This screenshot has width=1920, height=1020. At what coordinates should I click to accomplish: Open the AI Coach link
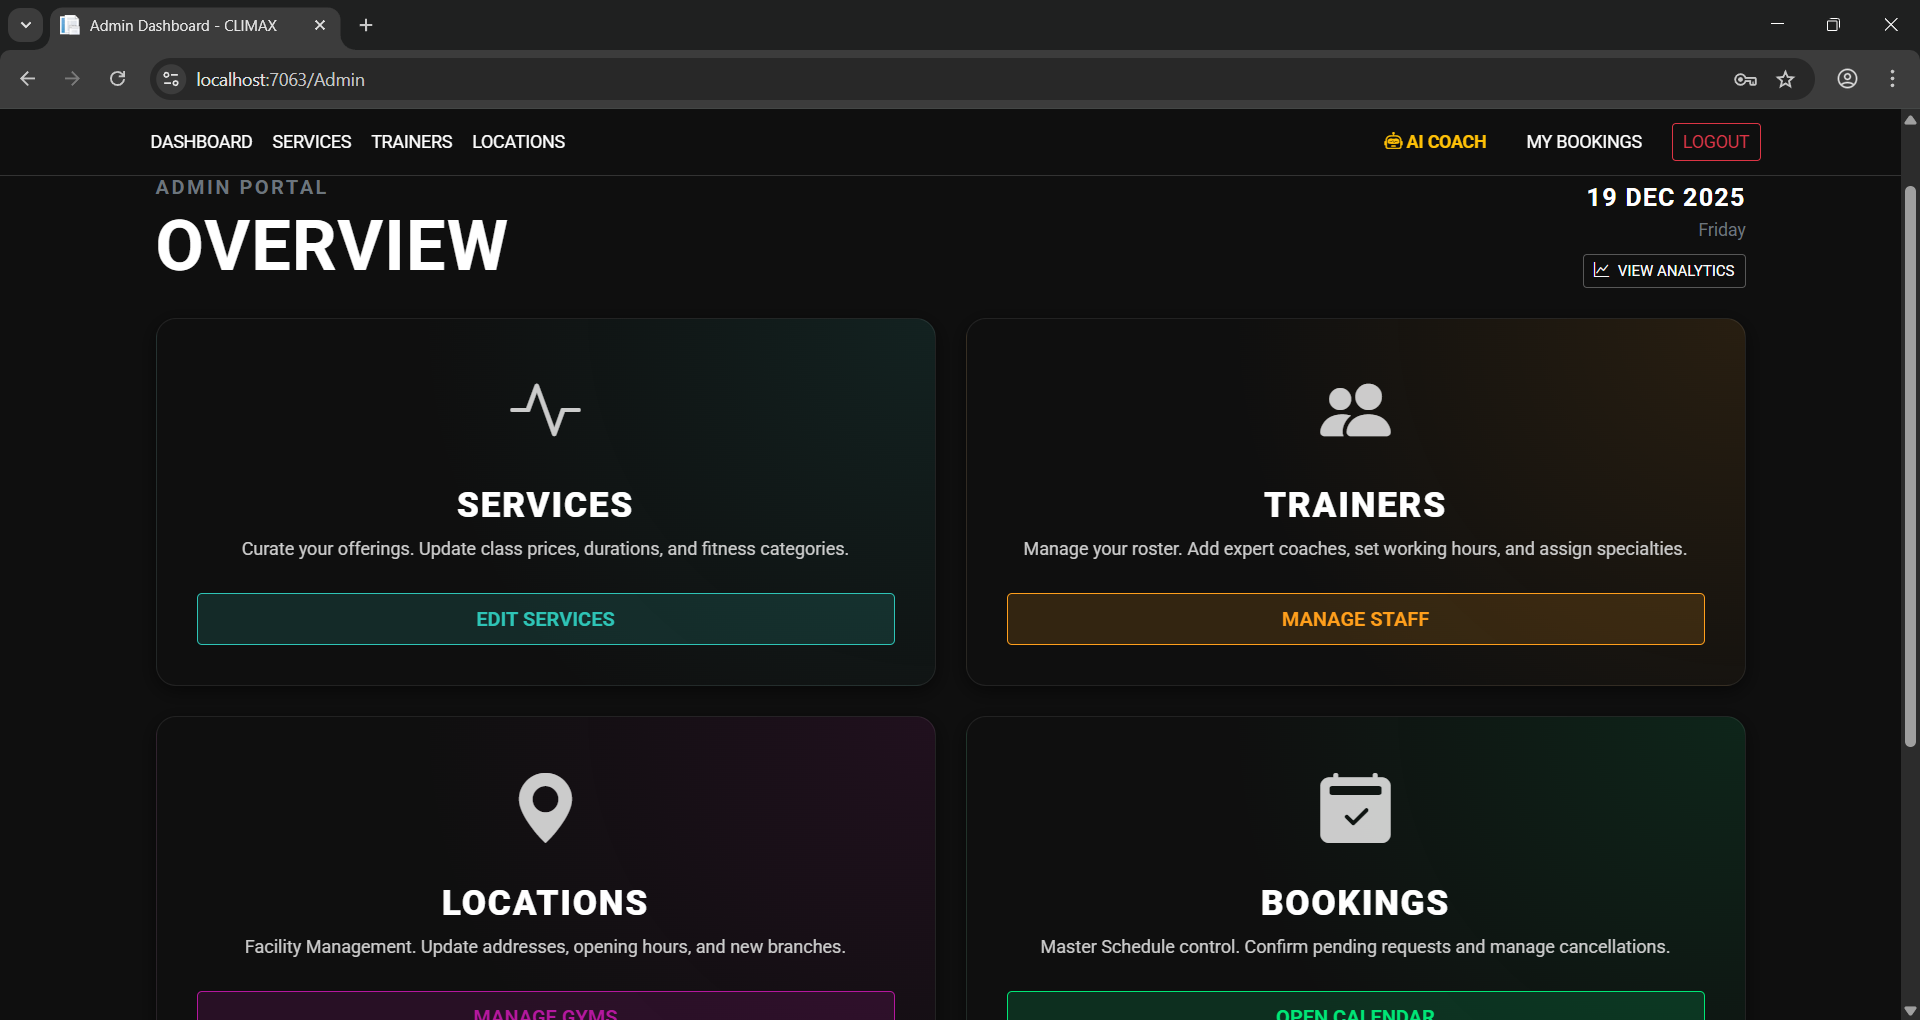coord(1435,142)
